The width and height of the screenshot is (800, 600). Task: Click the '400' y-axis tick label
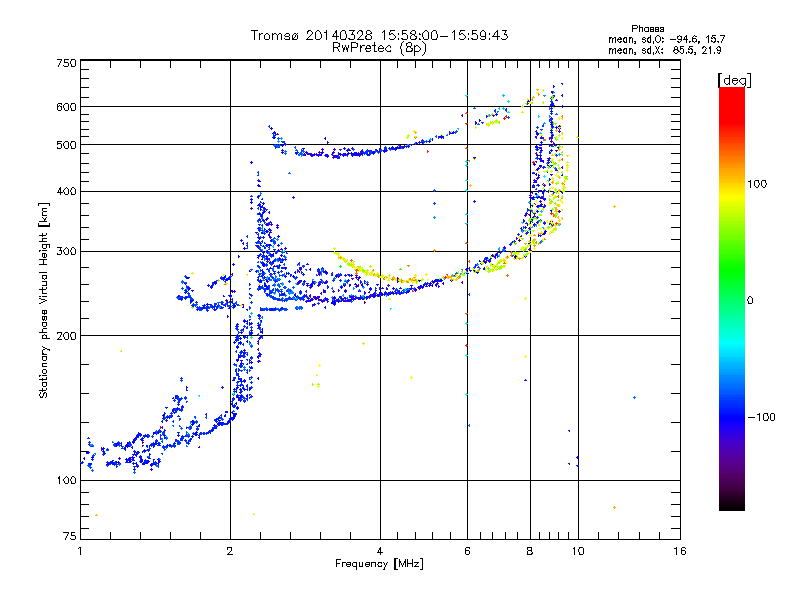(66, 192)
